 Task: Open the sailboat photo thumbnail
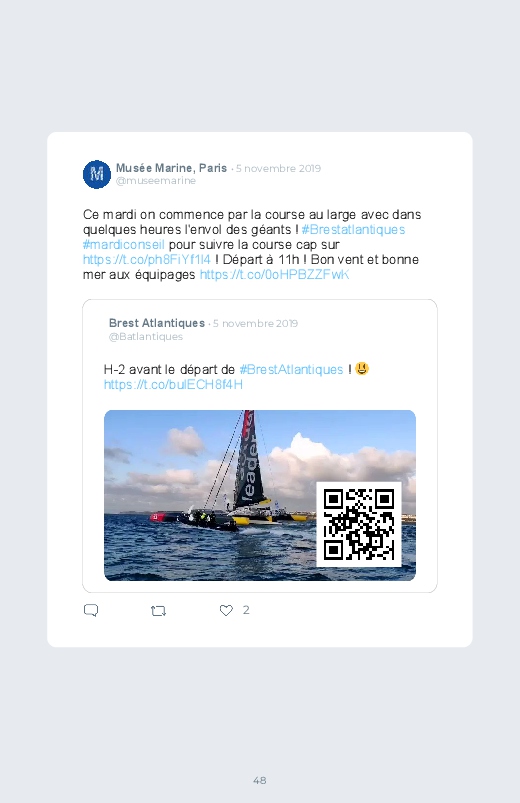click(x=260, y=495)
